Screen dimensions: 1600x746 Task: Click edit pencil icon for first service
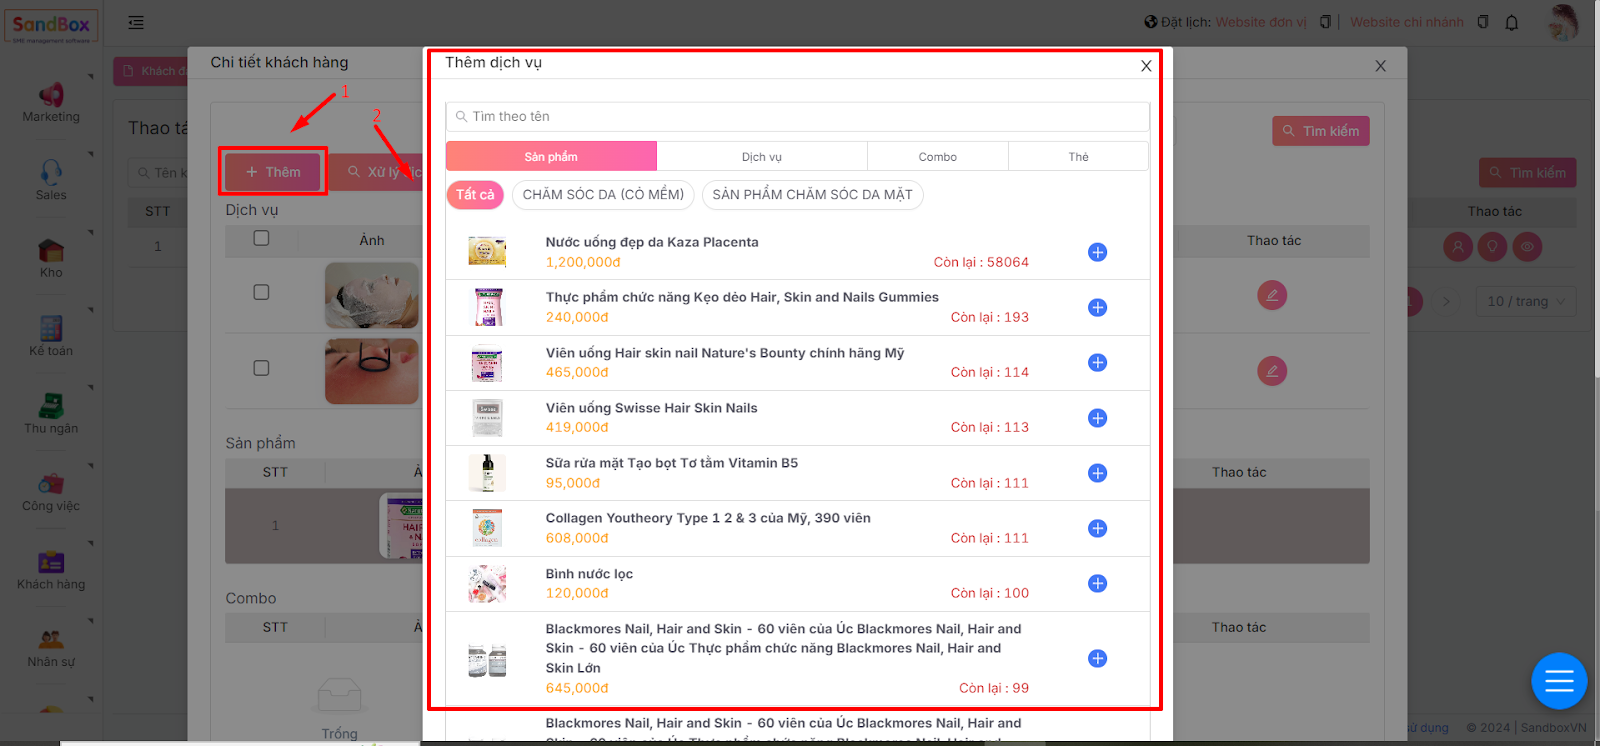click(x=1271, y=295)
